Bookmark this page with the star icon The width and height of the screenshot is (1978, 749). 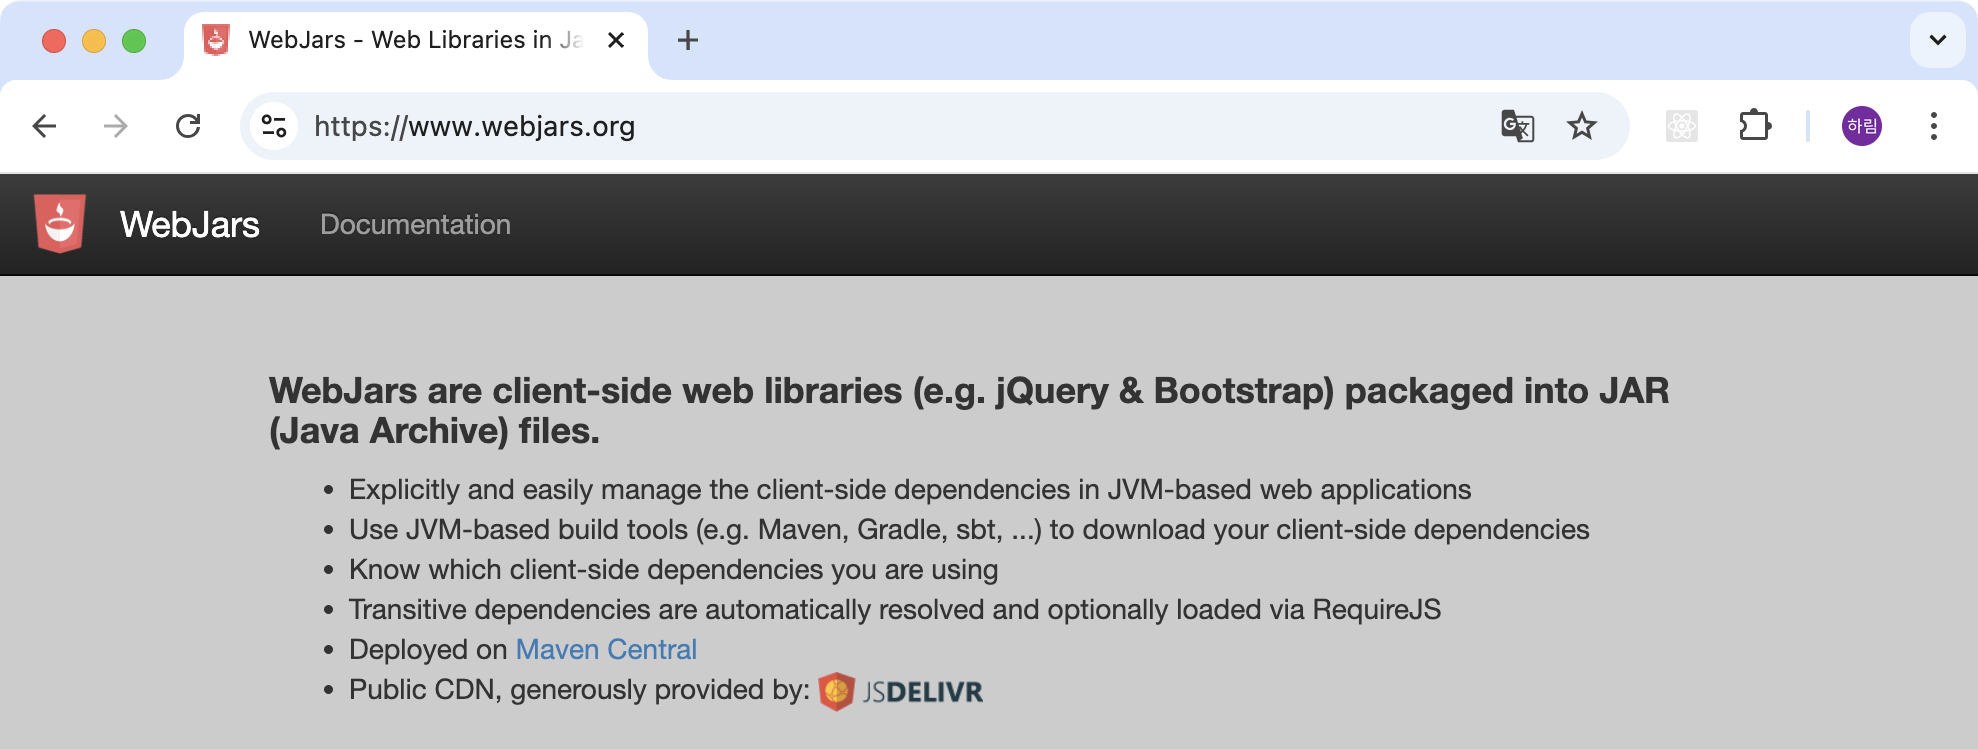[1582, 126]
